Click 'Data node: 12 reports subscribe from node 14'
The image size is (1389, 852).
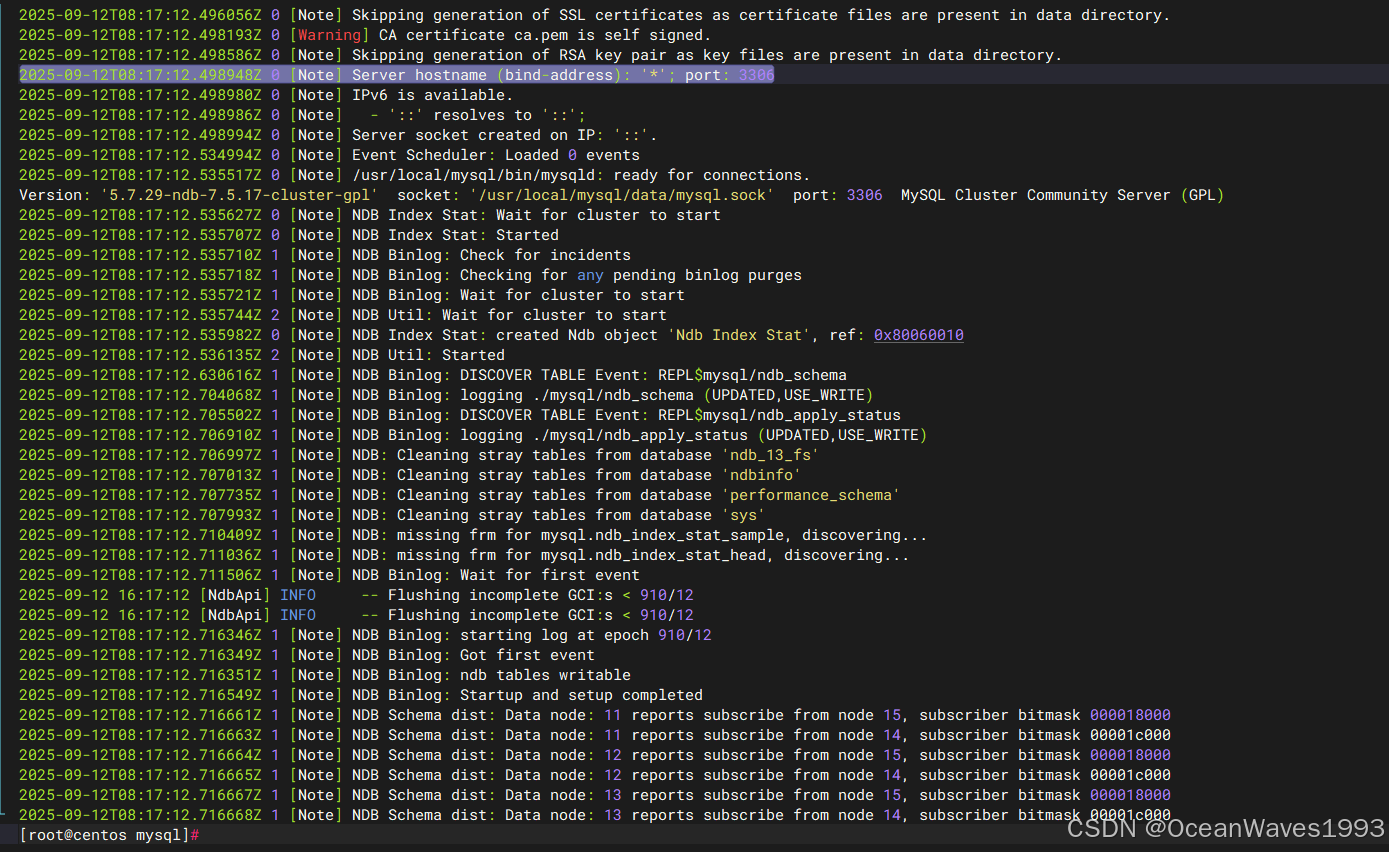tap(703, 775)
